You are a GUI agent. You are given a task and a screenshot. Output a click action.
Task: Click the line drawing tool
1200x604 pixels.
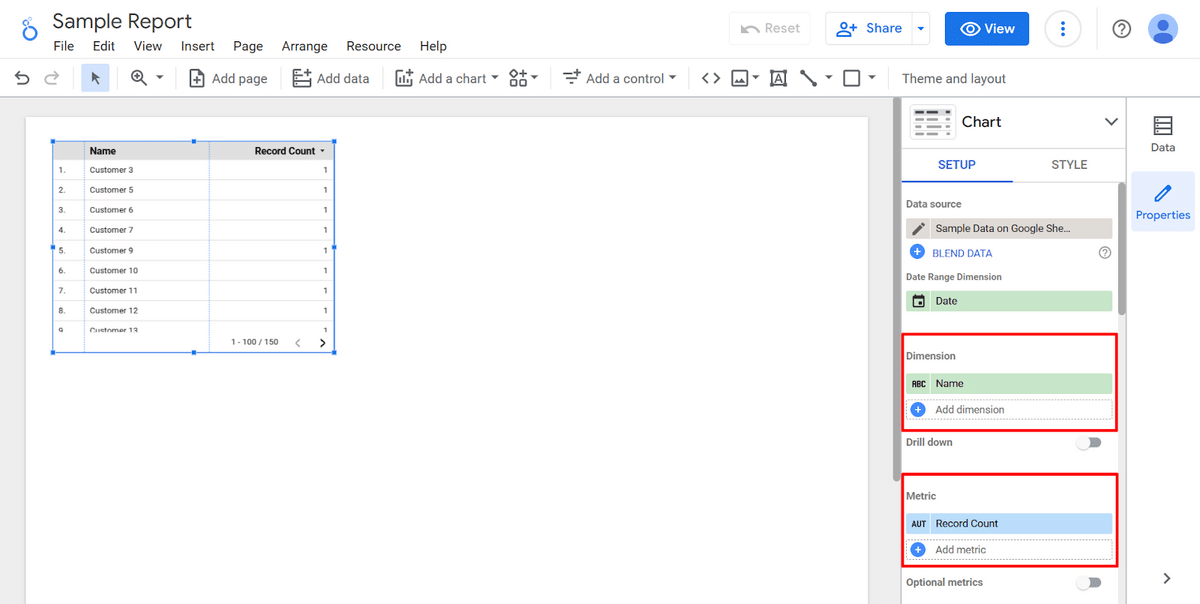tap(809, 78)
